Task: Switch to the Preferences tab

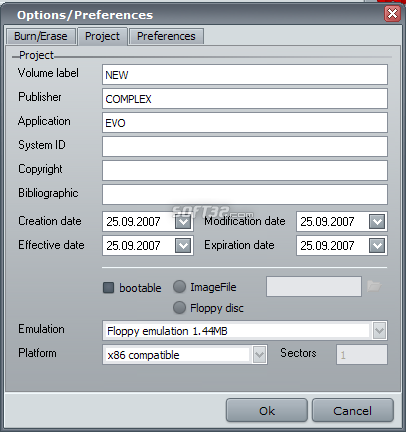Action: pyautogui.click(x=166, y=36)
